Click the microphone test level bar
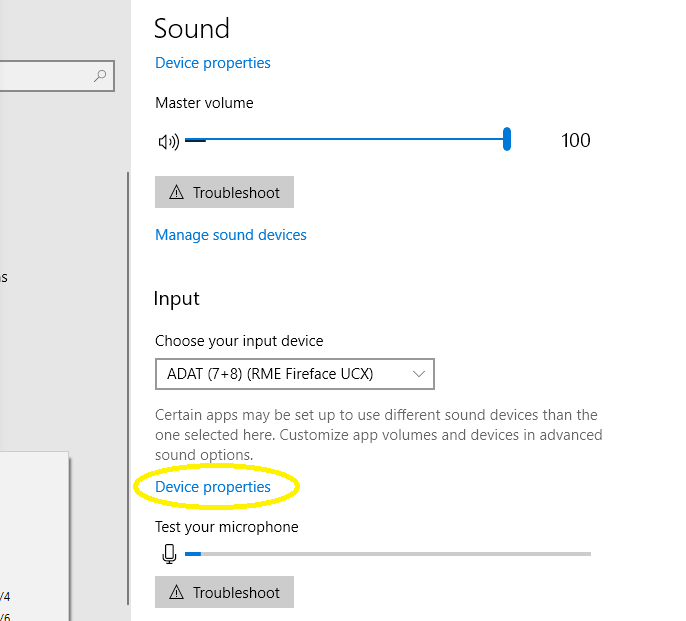Image resolution: width=686 pixels, height=621 pixels. pyautogui.click(x=388, y=553)
